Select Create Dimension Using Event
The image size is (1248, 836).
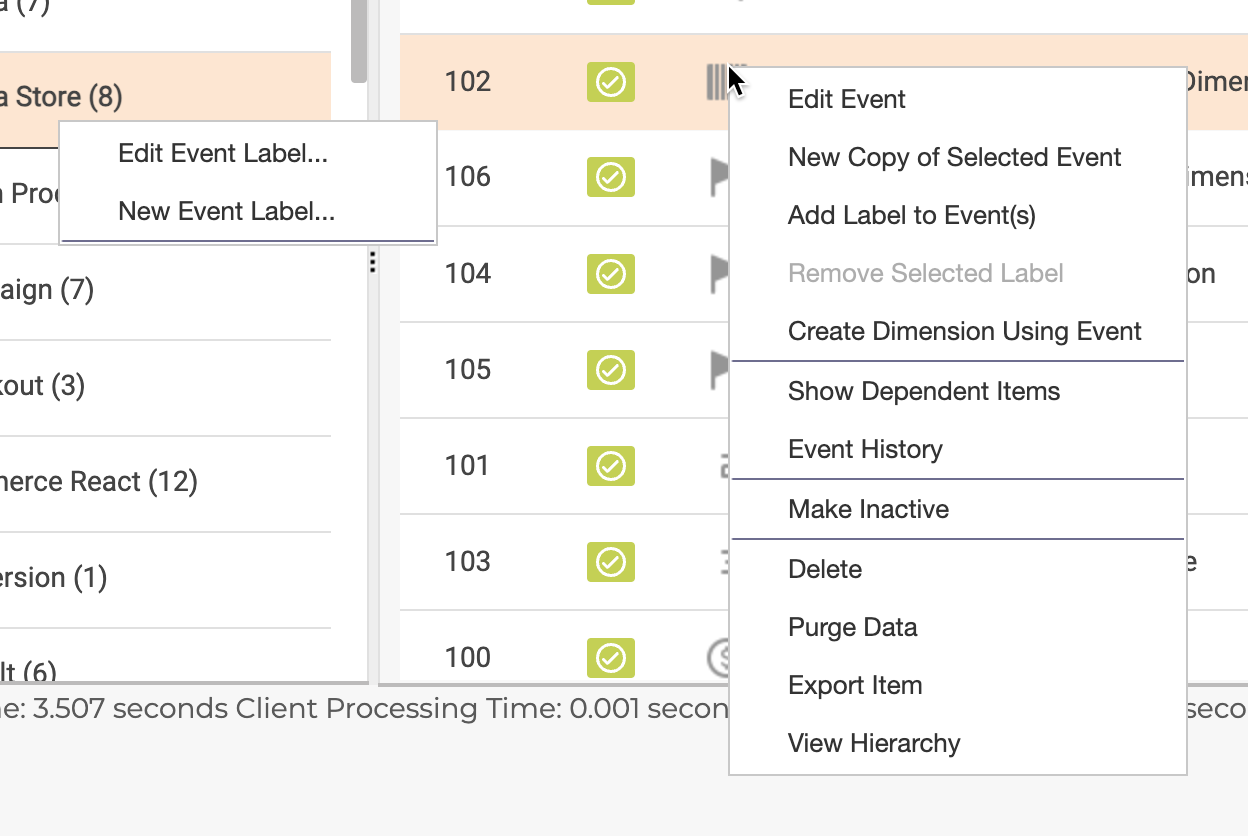tap(964, 331)
